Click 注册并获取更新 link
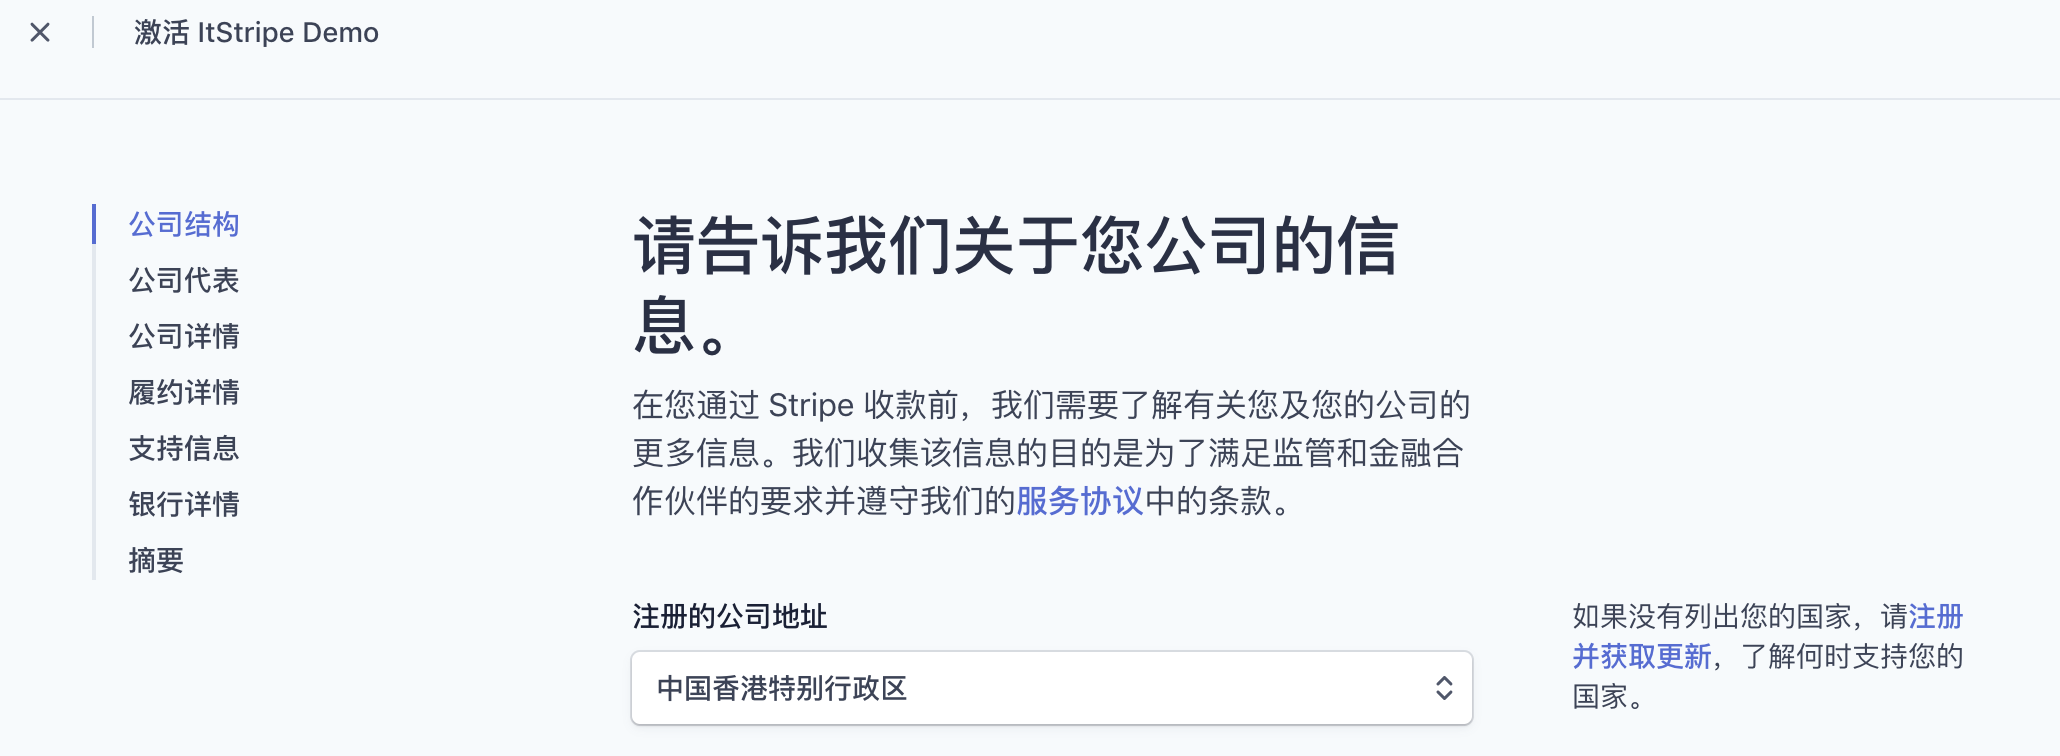 [x=1642, y=657]
